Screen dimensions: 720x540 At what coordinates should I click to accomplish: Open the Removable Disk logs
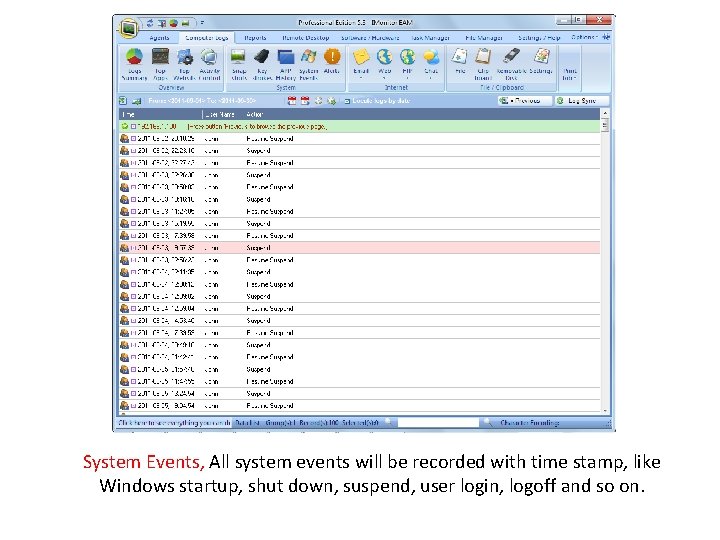point(511,64)
